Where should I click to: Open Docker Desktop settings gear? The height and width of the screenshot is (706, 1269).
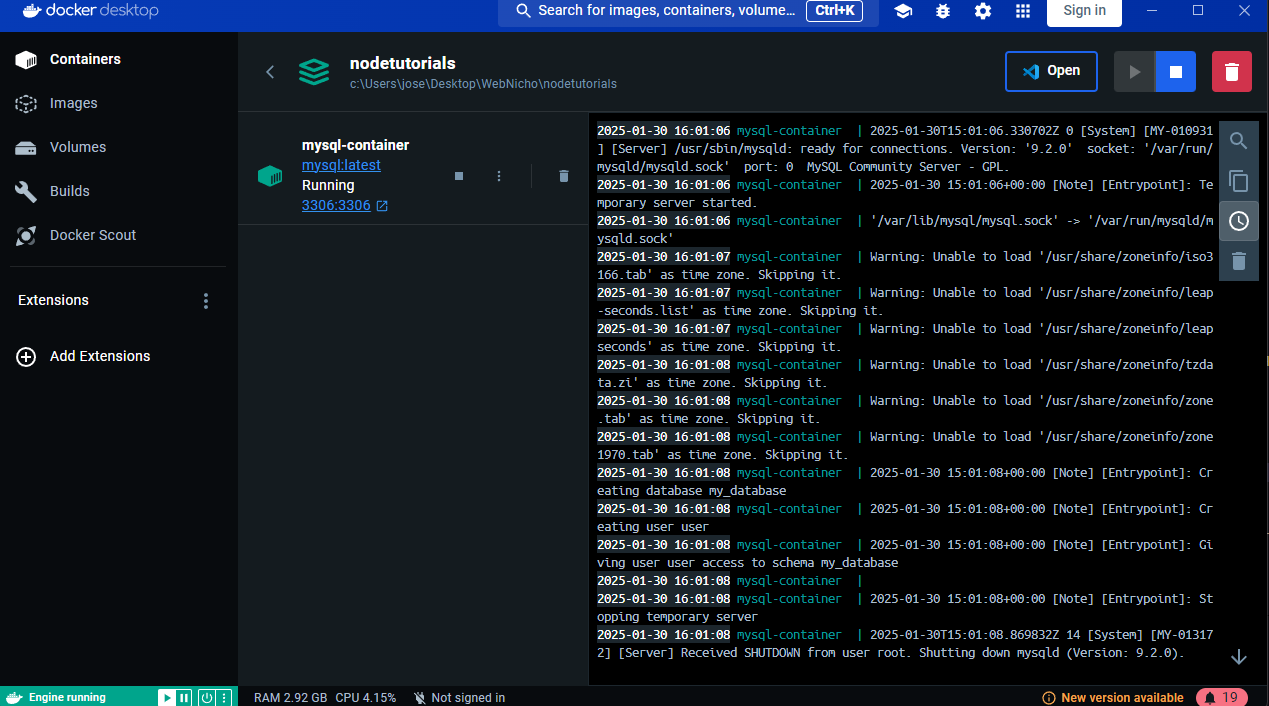[983, 11]
